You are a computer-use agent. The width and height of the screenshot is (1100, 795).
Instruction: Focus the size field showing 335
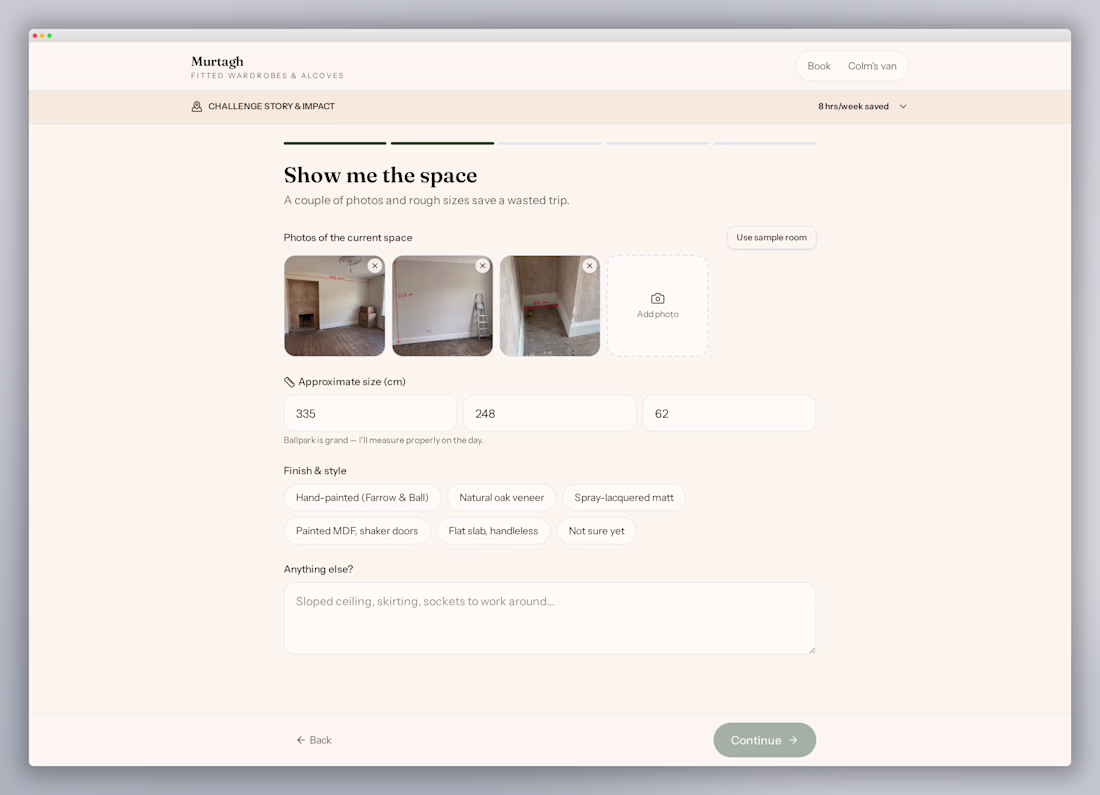click(x=370, y=413)
